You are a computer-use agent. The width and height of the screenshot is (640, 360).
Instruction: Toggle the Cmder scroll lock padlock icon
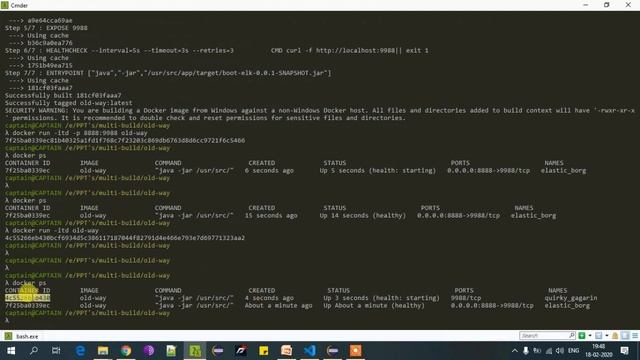[615, 336]
